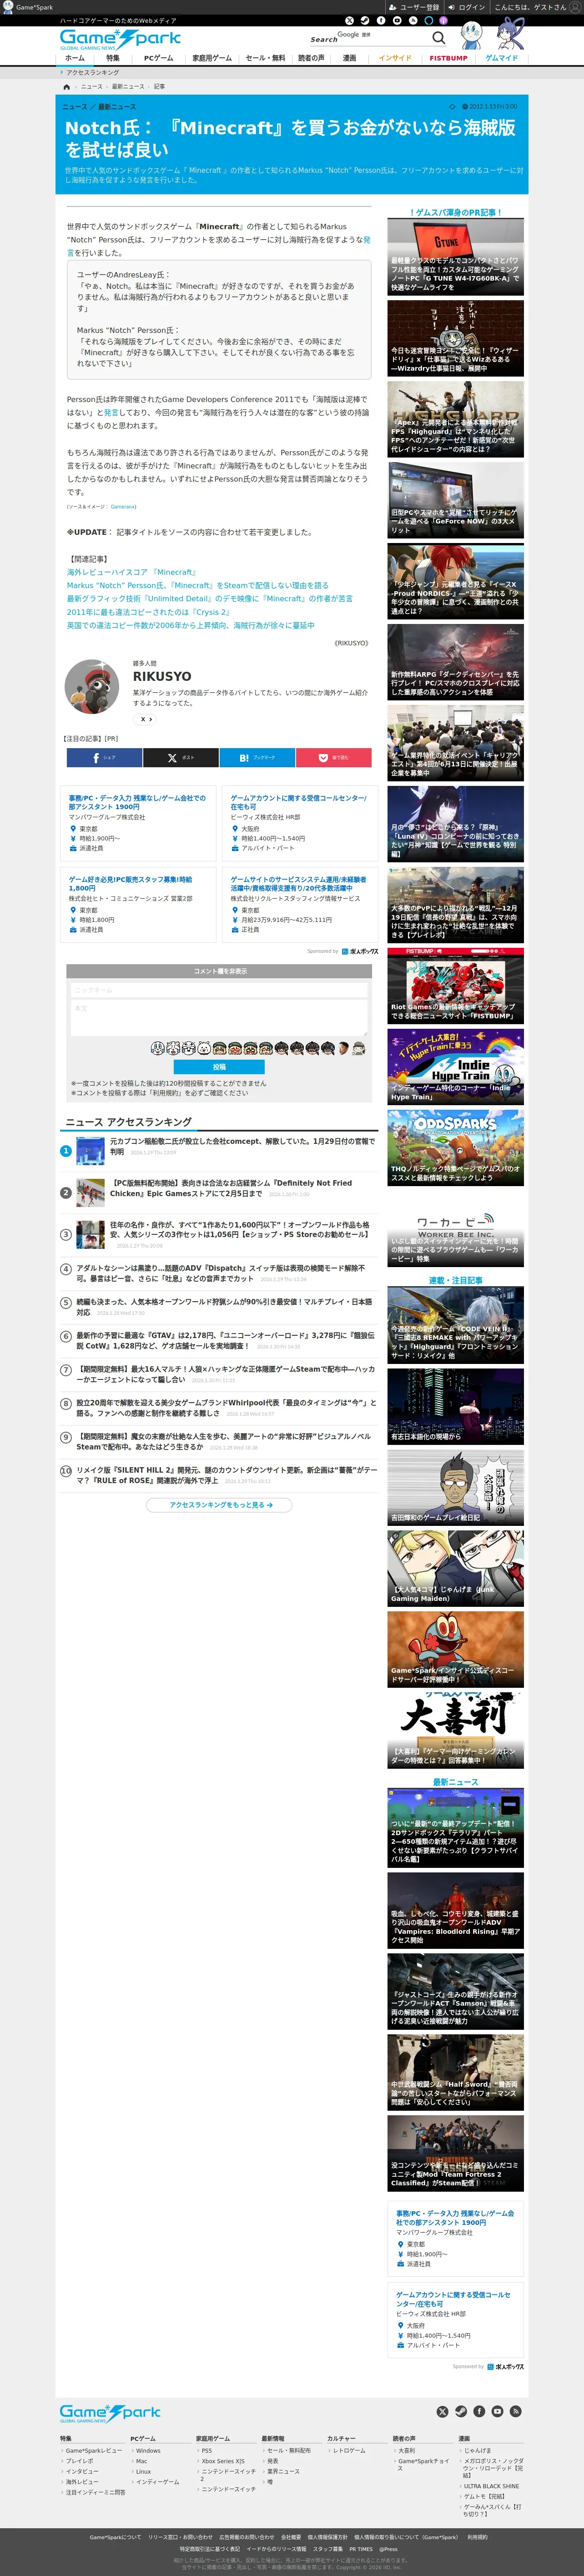Open the RSS feed icon in the header

413,20
